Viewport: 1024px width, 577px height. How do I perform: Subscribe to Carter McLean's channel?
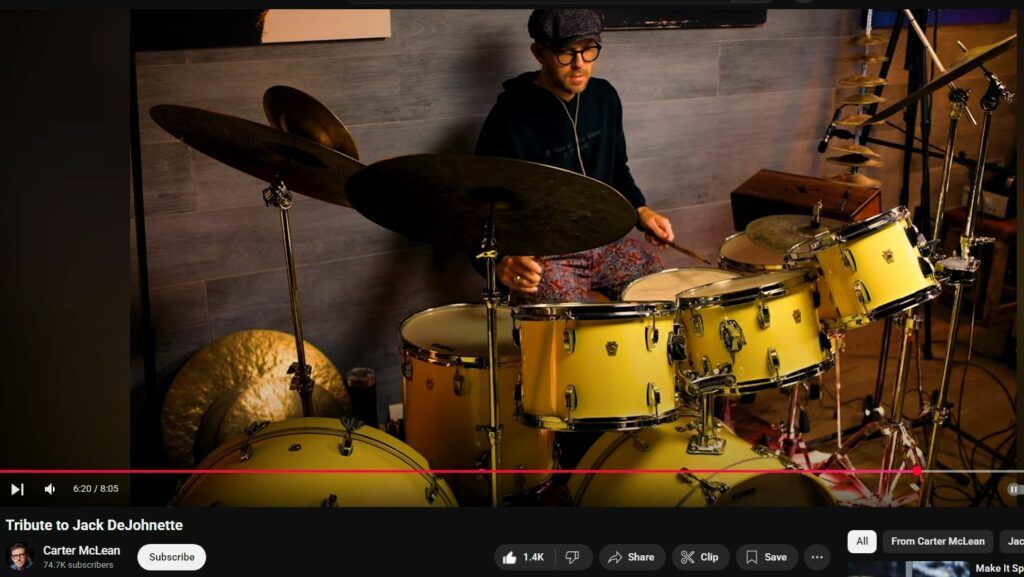[171, 557]
